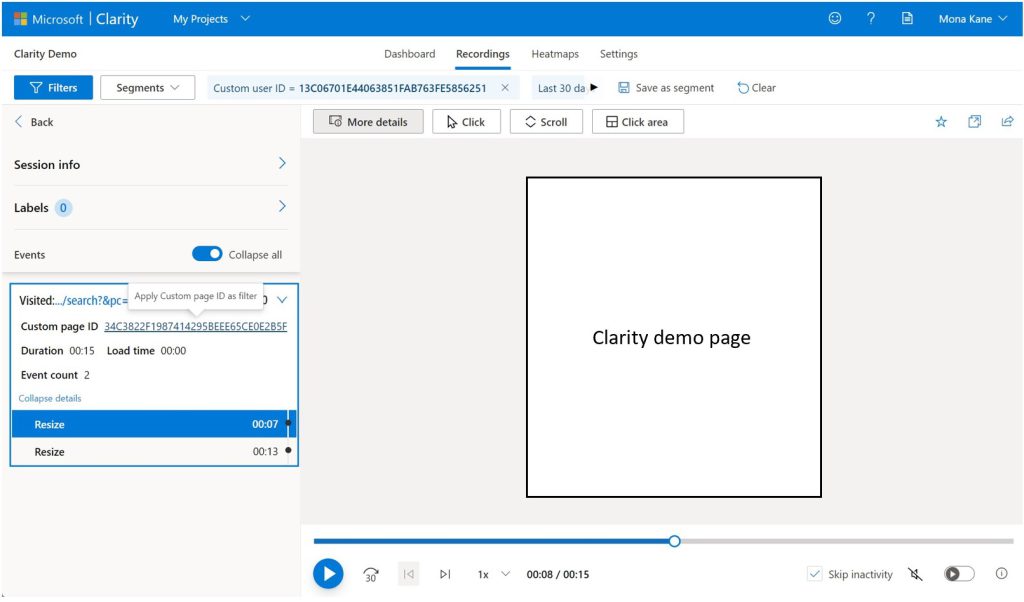This screenshot has height=602, width=1024.
Task: Uncheck the Skip inactivity checkbox
Action: [814, 574]
